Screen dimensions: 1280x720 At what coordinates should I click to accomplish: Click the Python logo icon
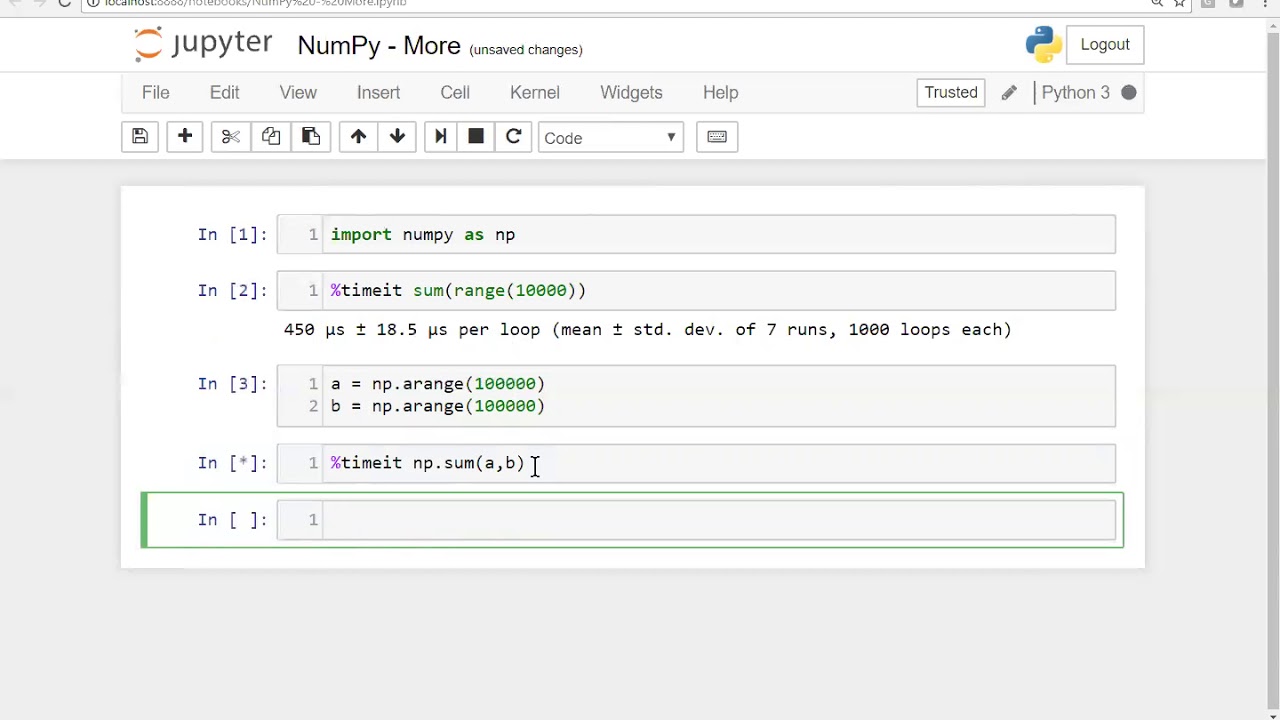pyautogui.click(x=1043, y=44)
